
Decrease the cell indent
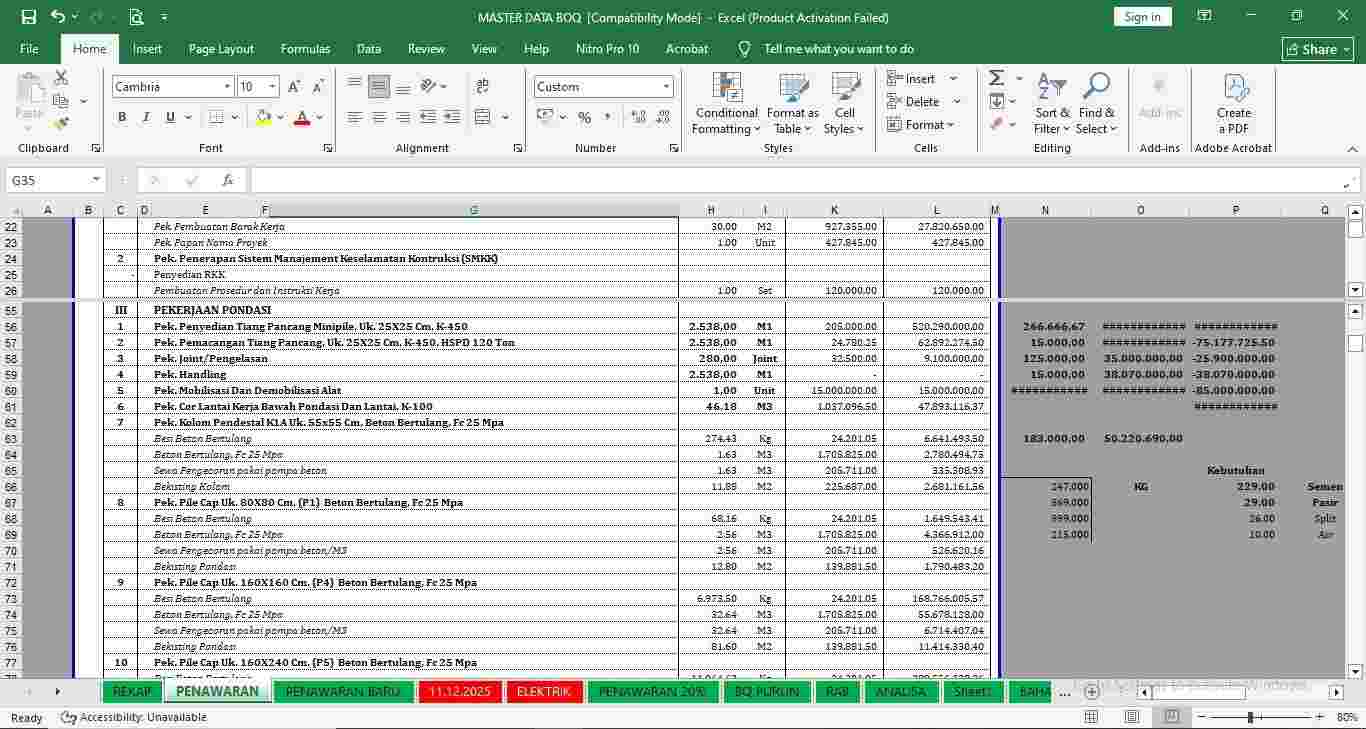pos(428,117)
